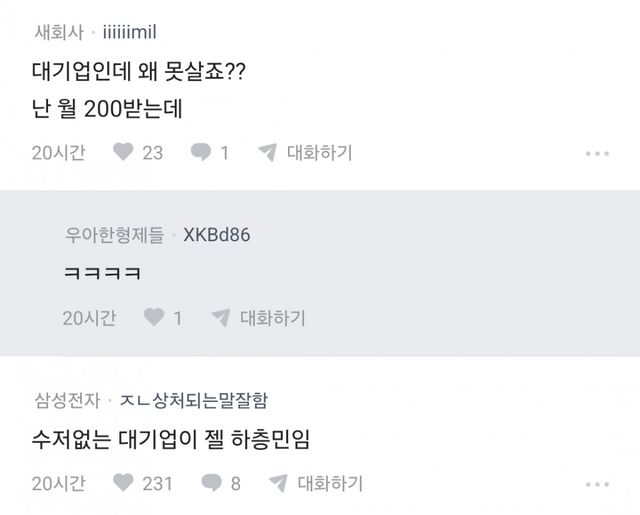Tap paper plane icon on XKBd86 reply

coord(221,317)
